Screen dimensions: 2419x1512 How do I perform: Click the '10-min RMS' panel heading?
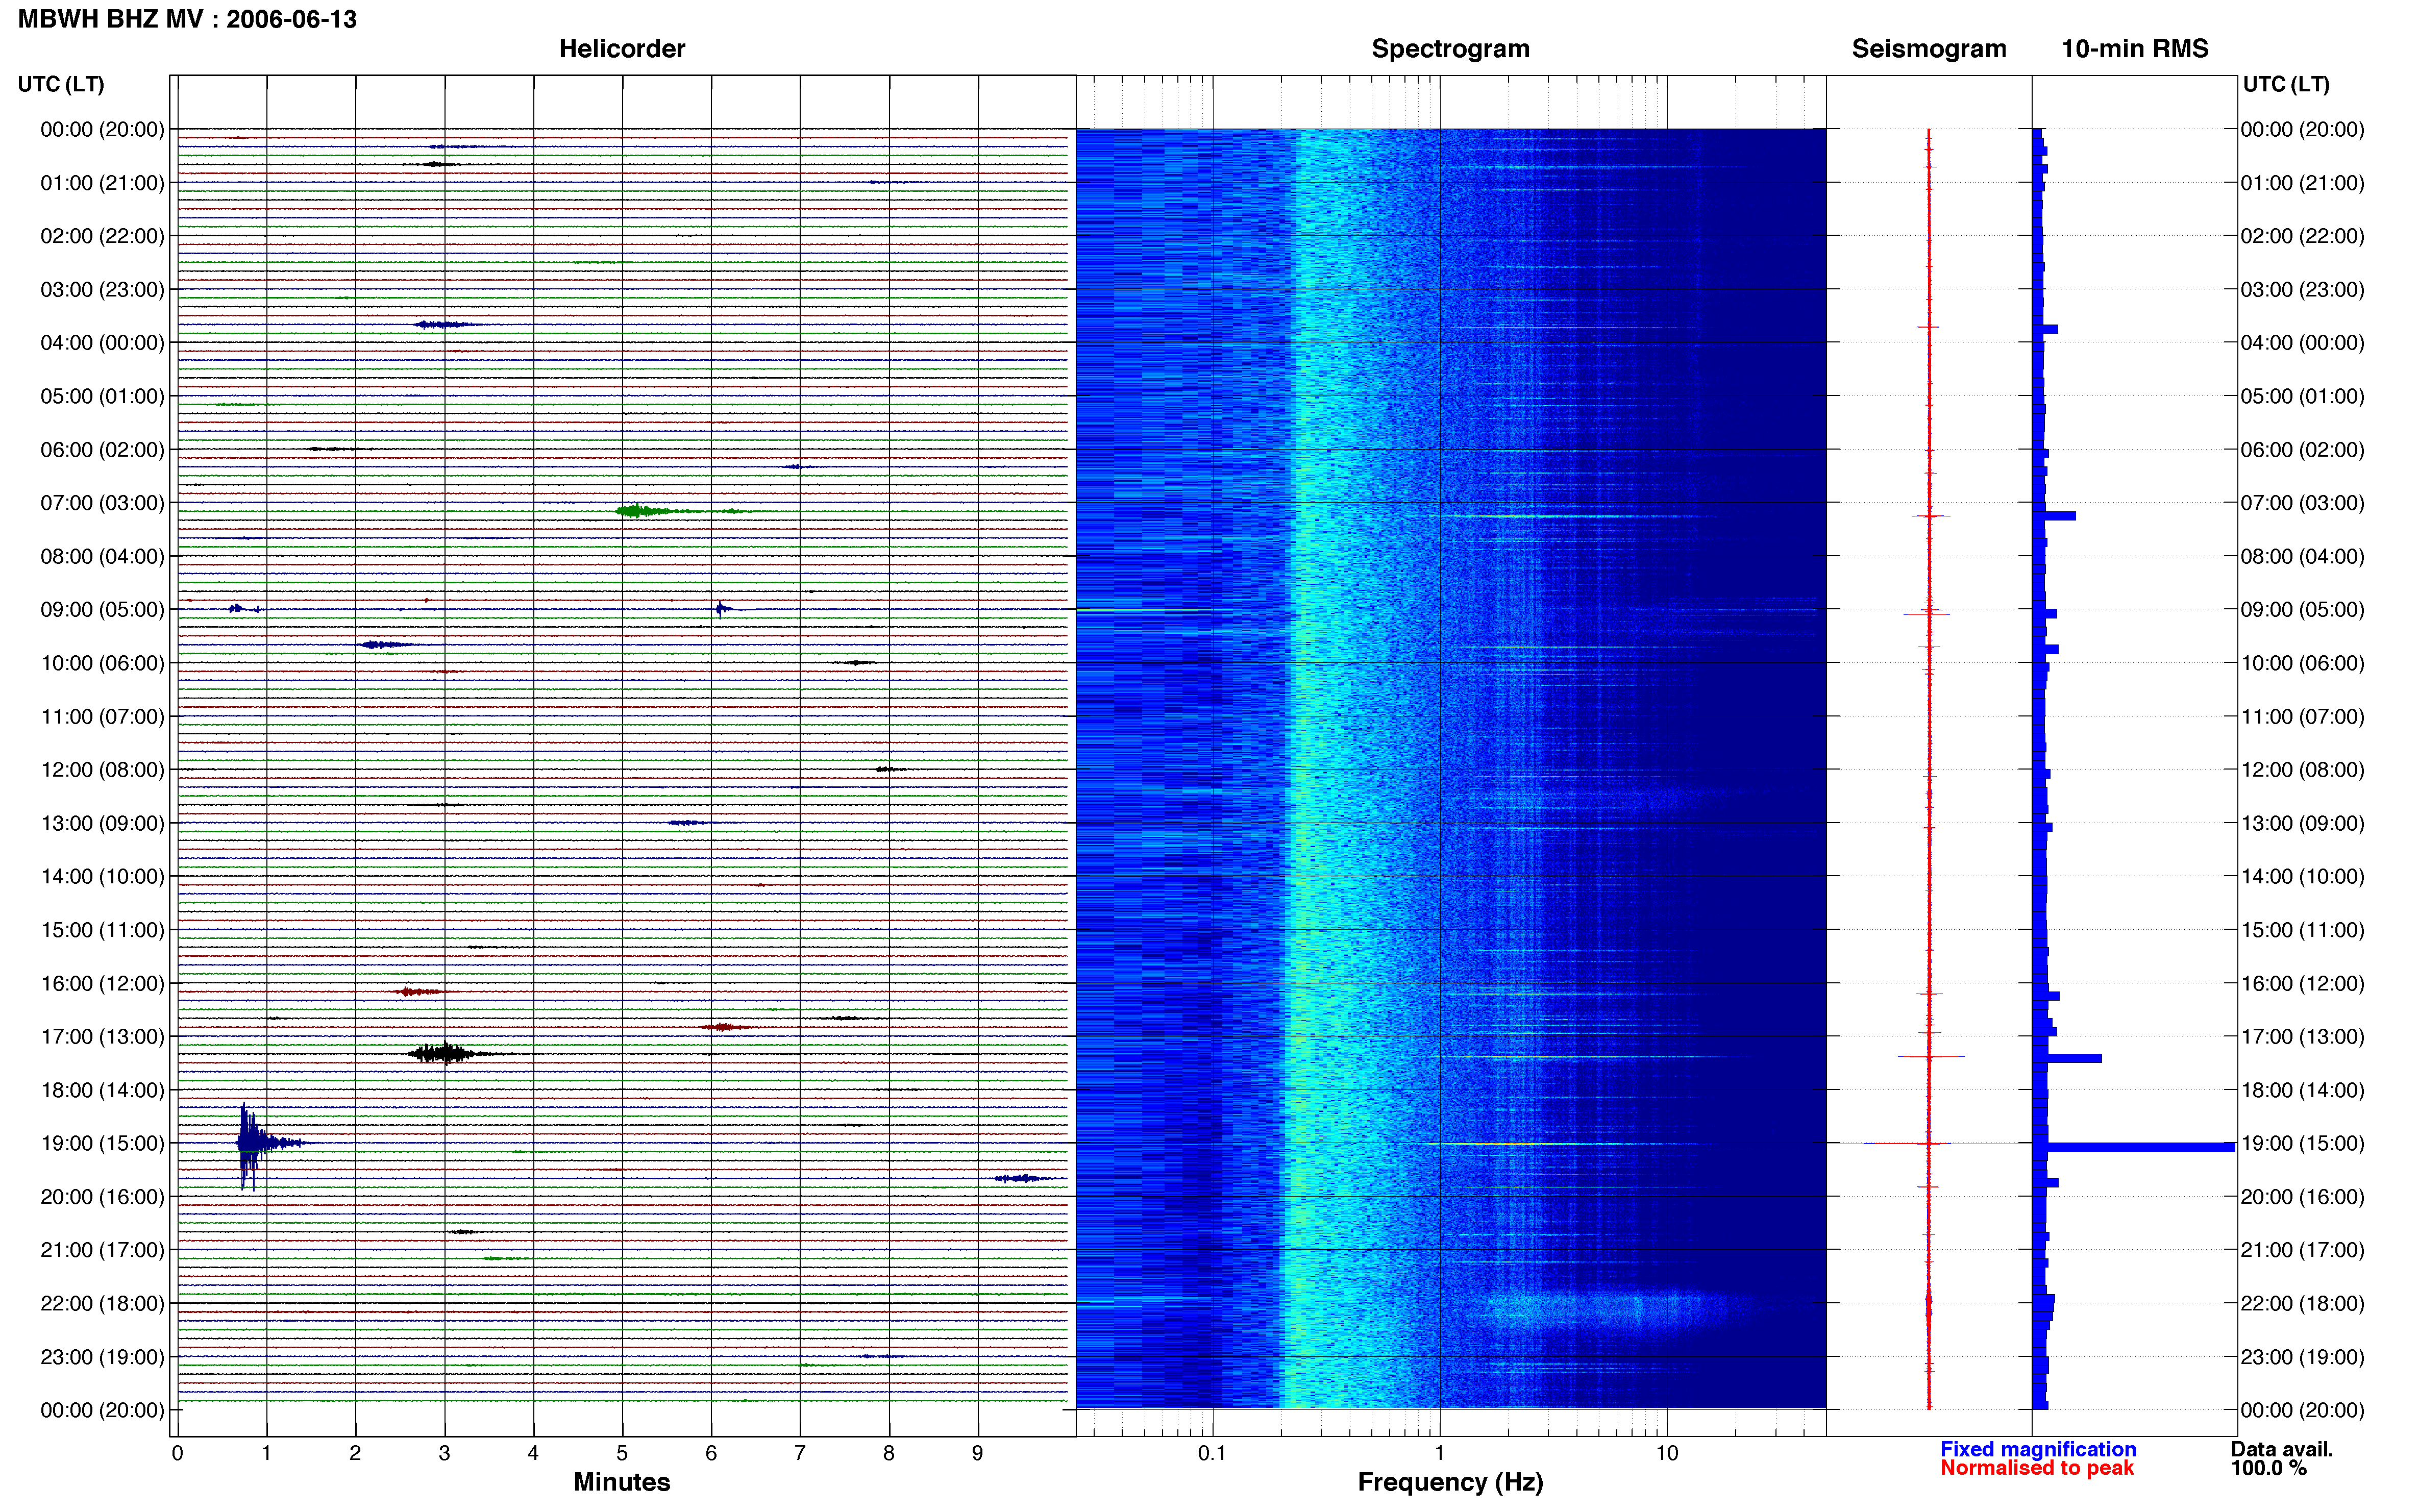coord(2134,49)
